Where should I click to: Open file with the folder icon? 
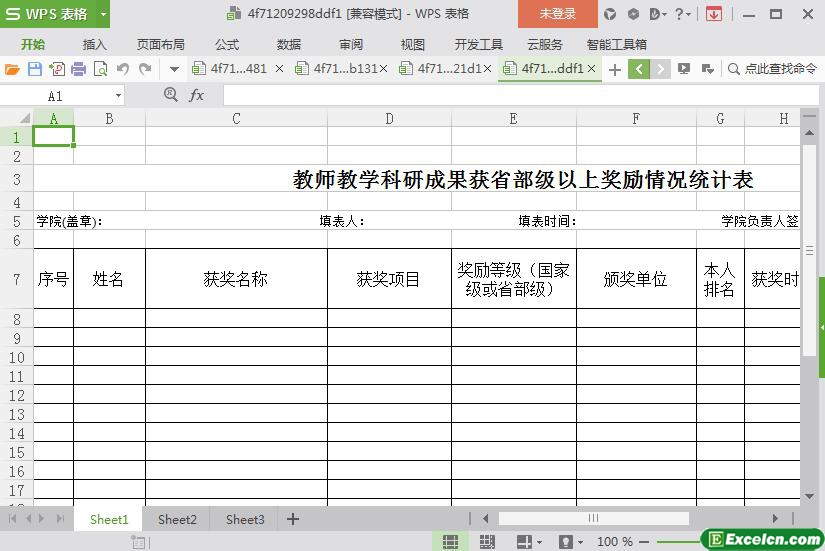tap(12, 69)
